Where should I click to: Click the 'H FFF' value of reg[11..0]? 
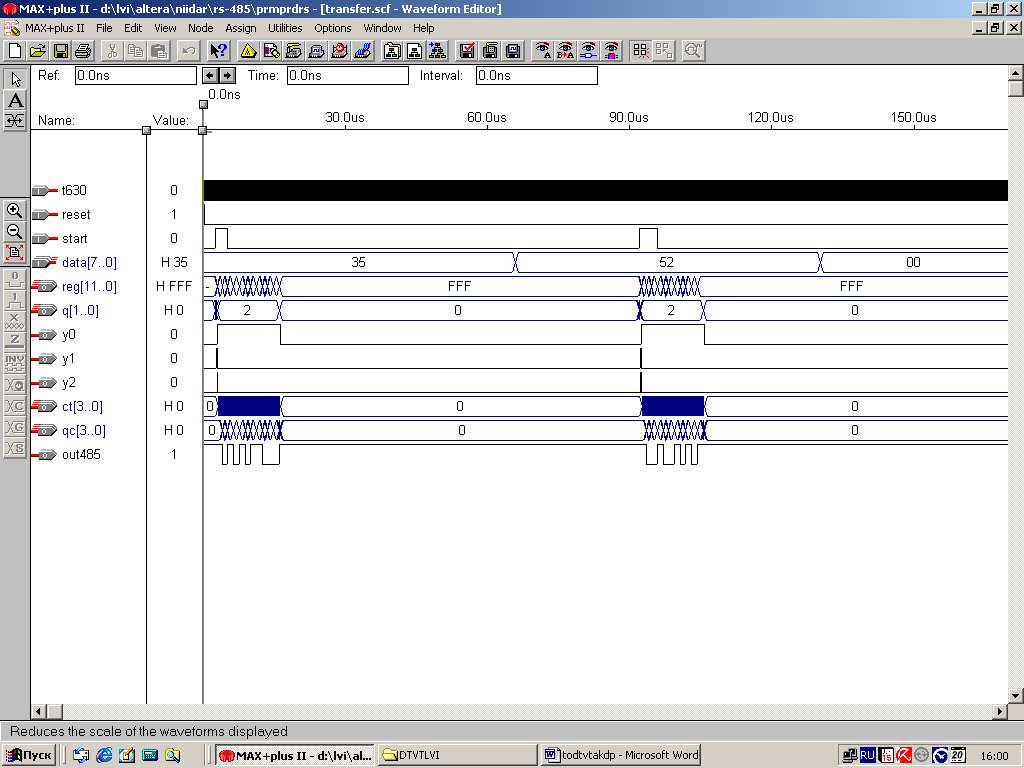click(174, 286)
